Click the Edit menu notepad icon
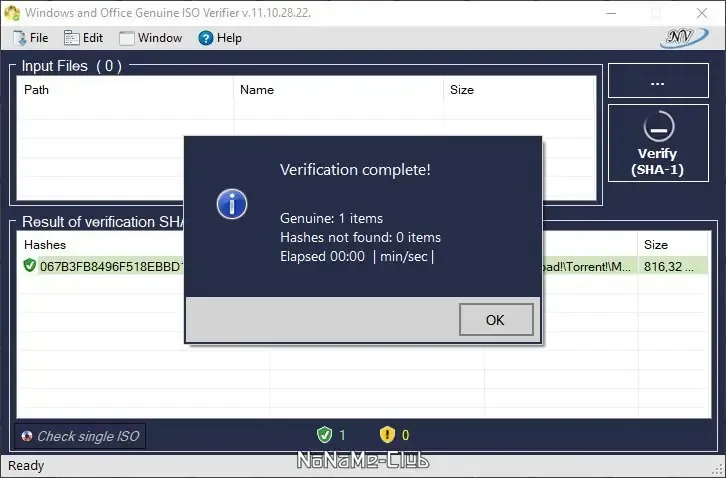This screenshot has width=726, height=478. [x=71, y=38]
